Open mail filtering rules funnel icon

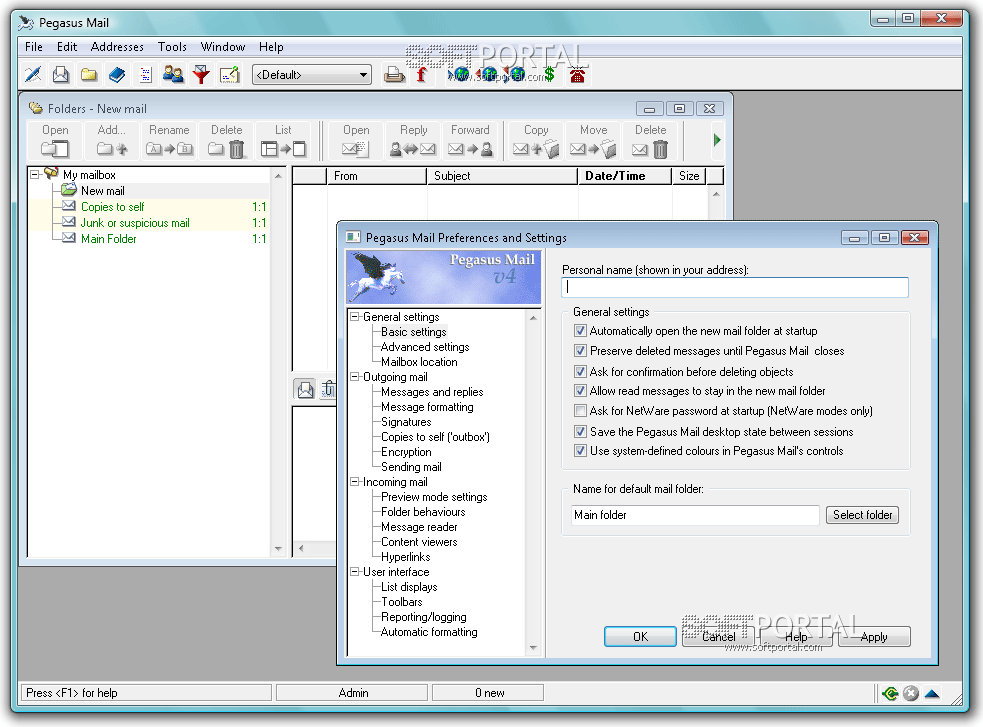click(201, 75)
